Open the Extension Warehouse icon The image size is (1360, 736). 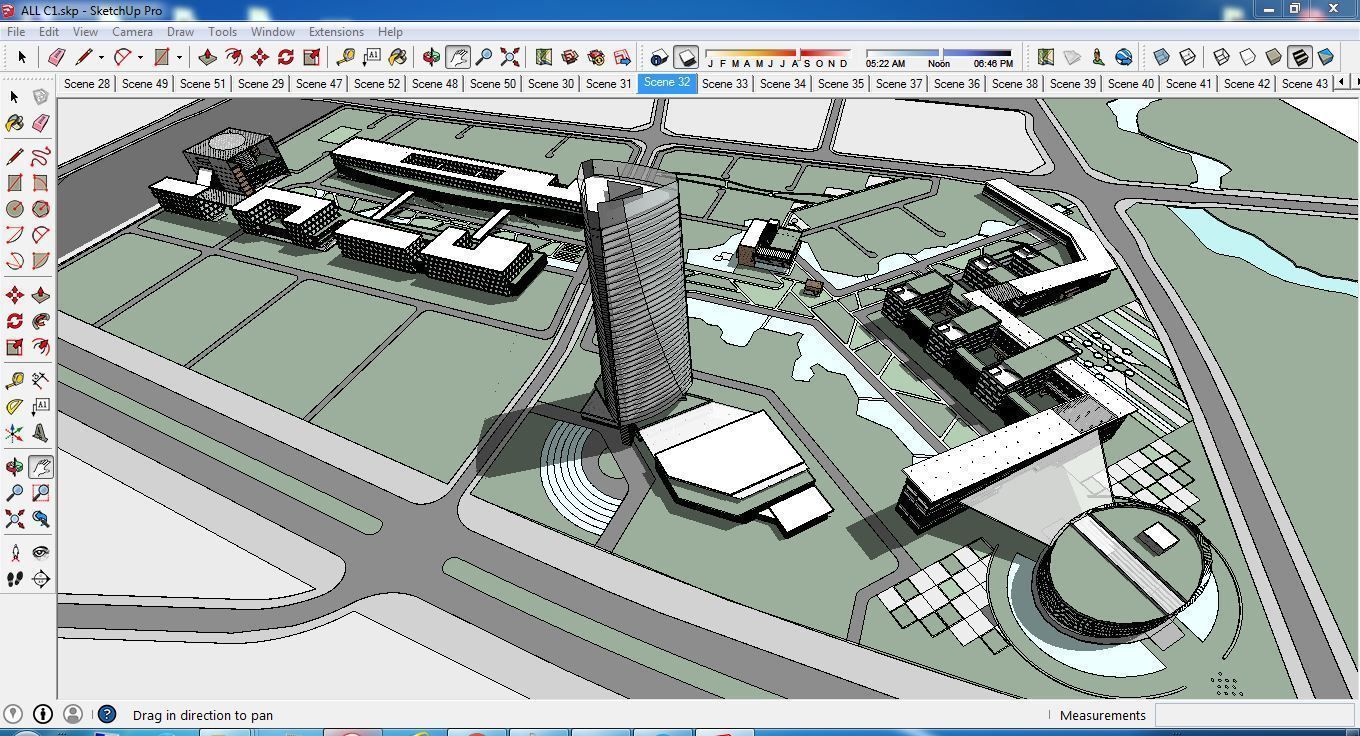(596, 57)
